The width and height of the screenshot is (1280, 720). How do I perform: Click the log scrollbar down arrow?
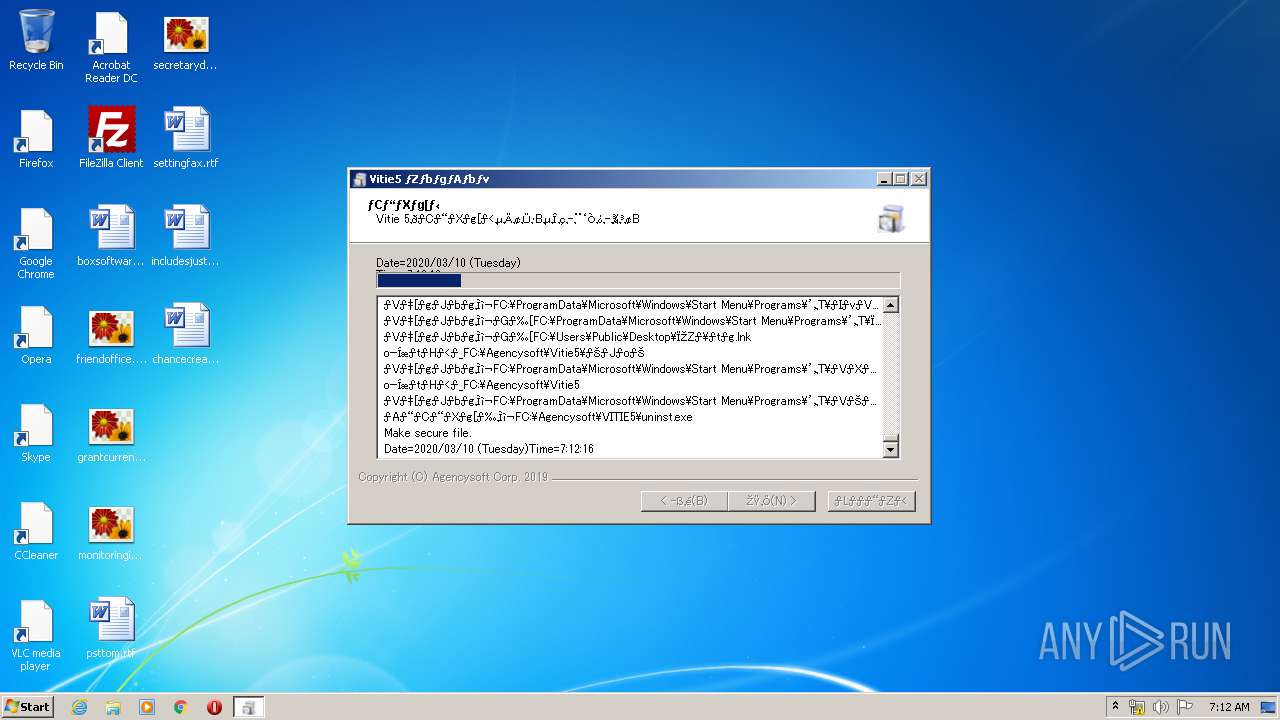pyautogui.click(x=891, y=450)
